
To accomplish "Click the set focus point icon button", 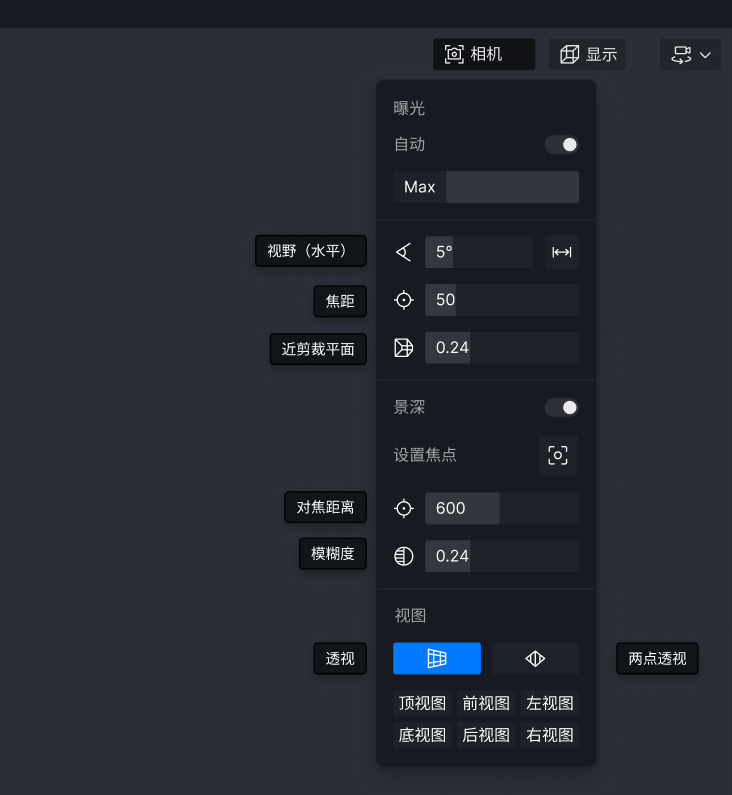I will click(x=558, y=455).
